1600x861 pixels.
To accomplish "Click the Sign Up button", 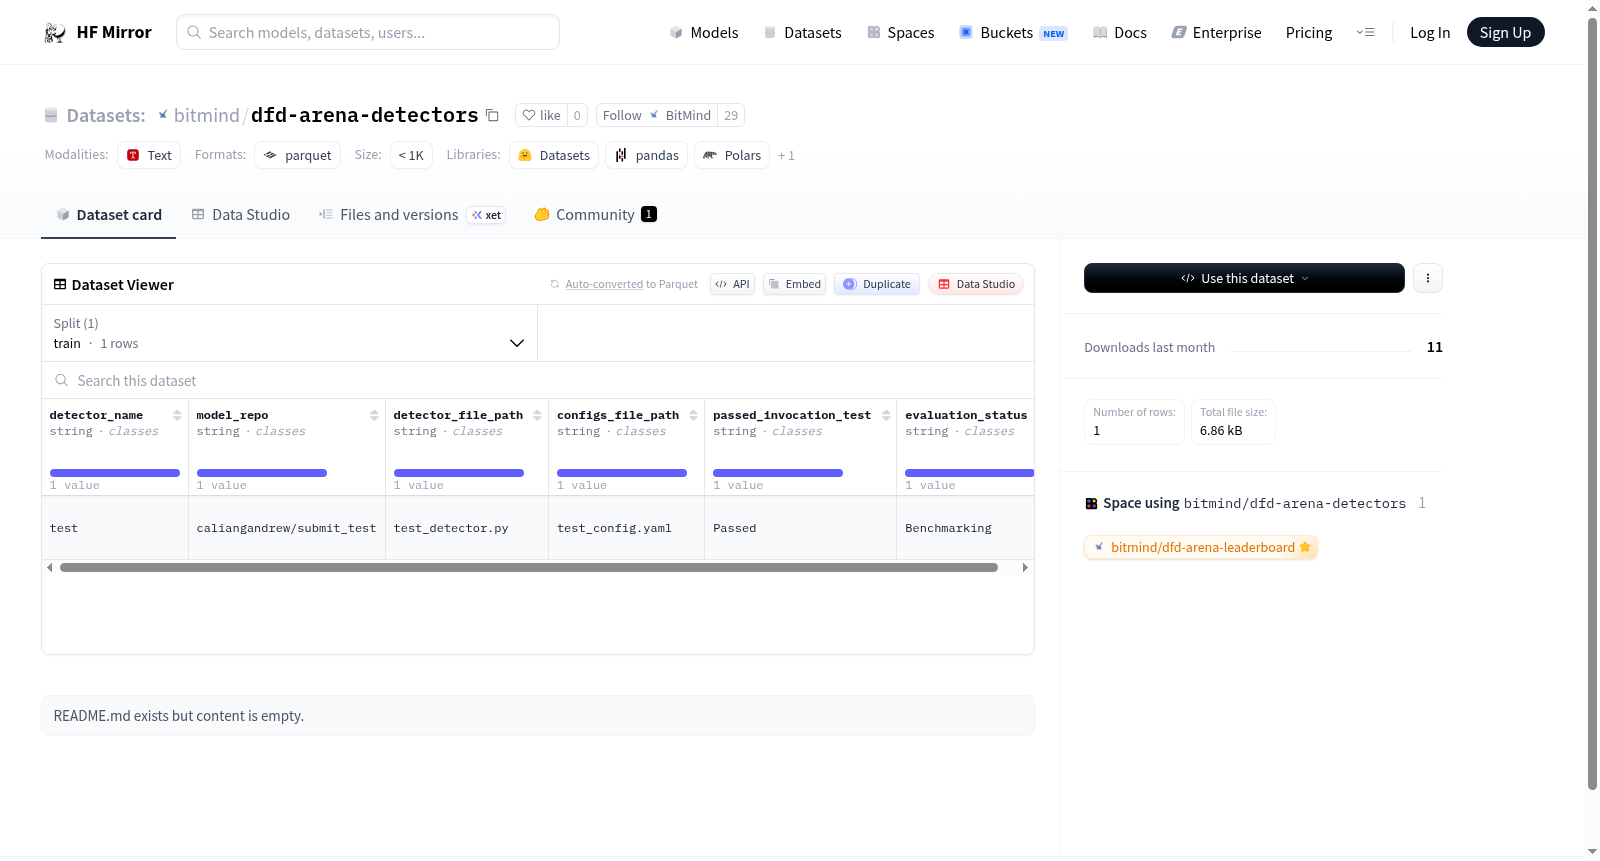I will click(1506, 32).
